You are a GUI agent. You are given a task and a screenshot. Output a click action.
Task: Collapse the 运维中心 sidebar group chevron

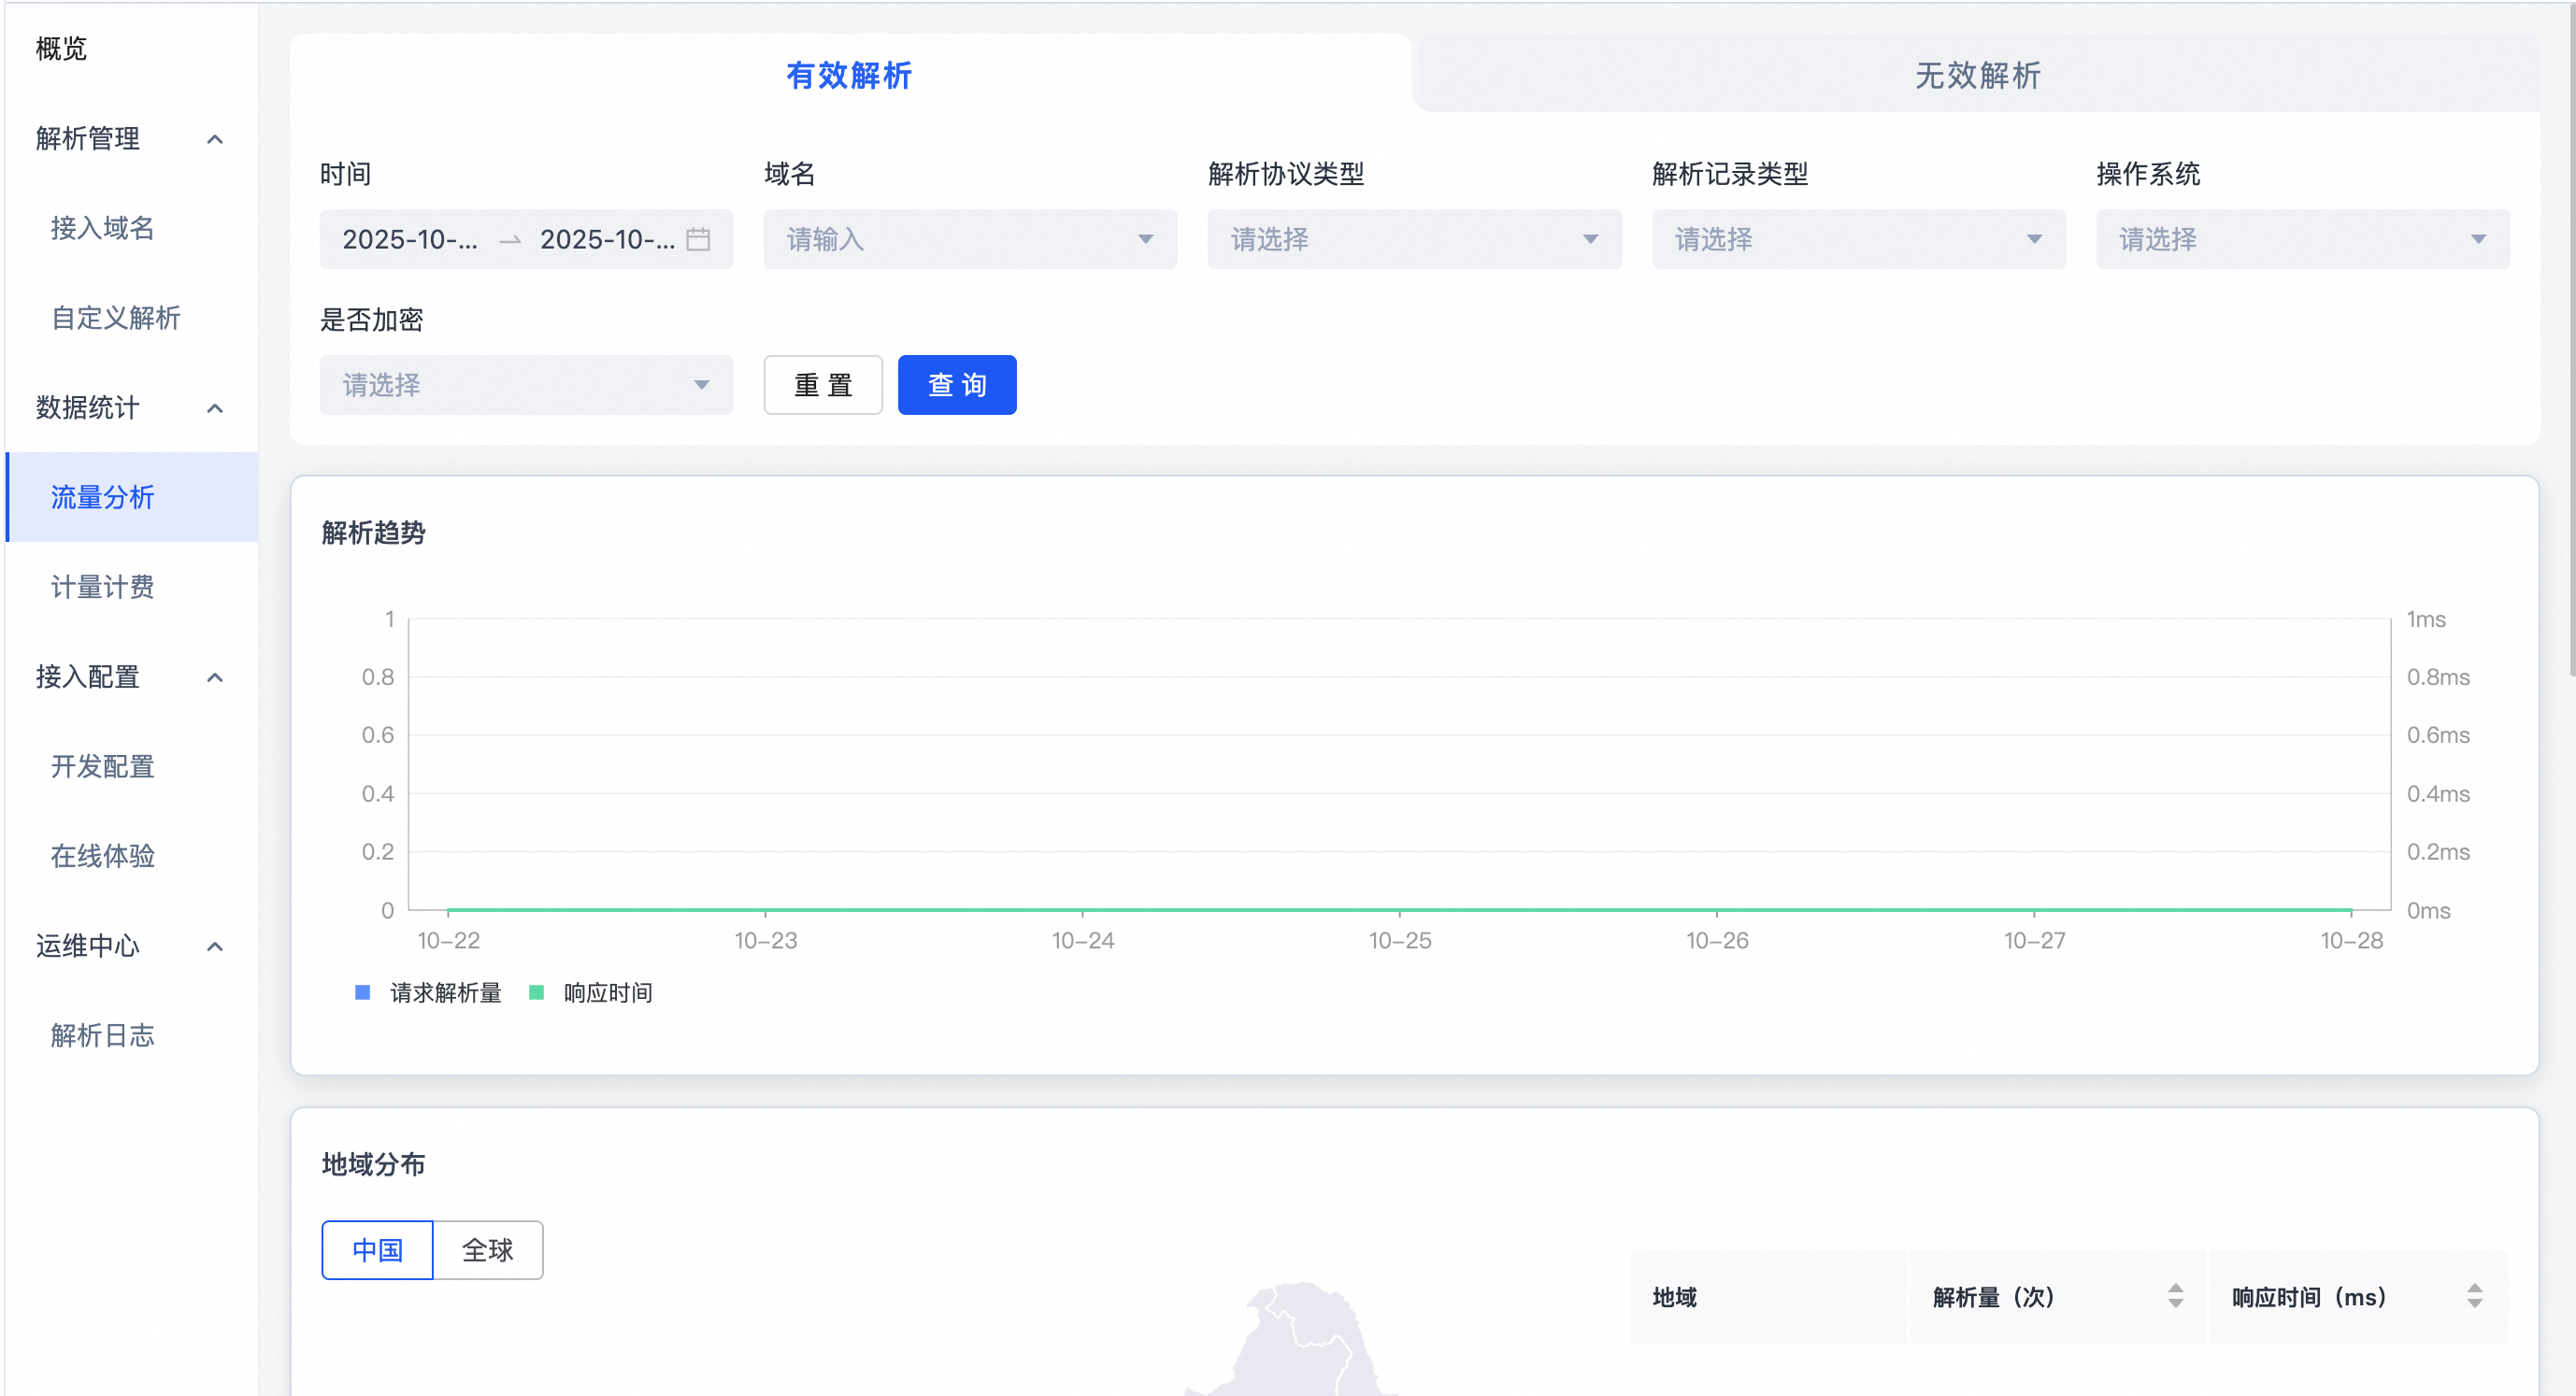click(x=215, y=946)
